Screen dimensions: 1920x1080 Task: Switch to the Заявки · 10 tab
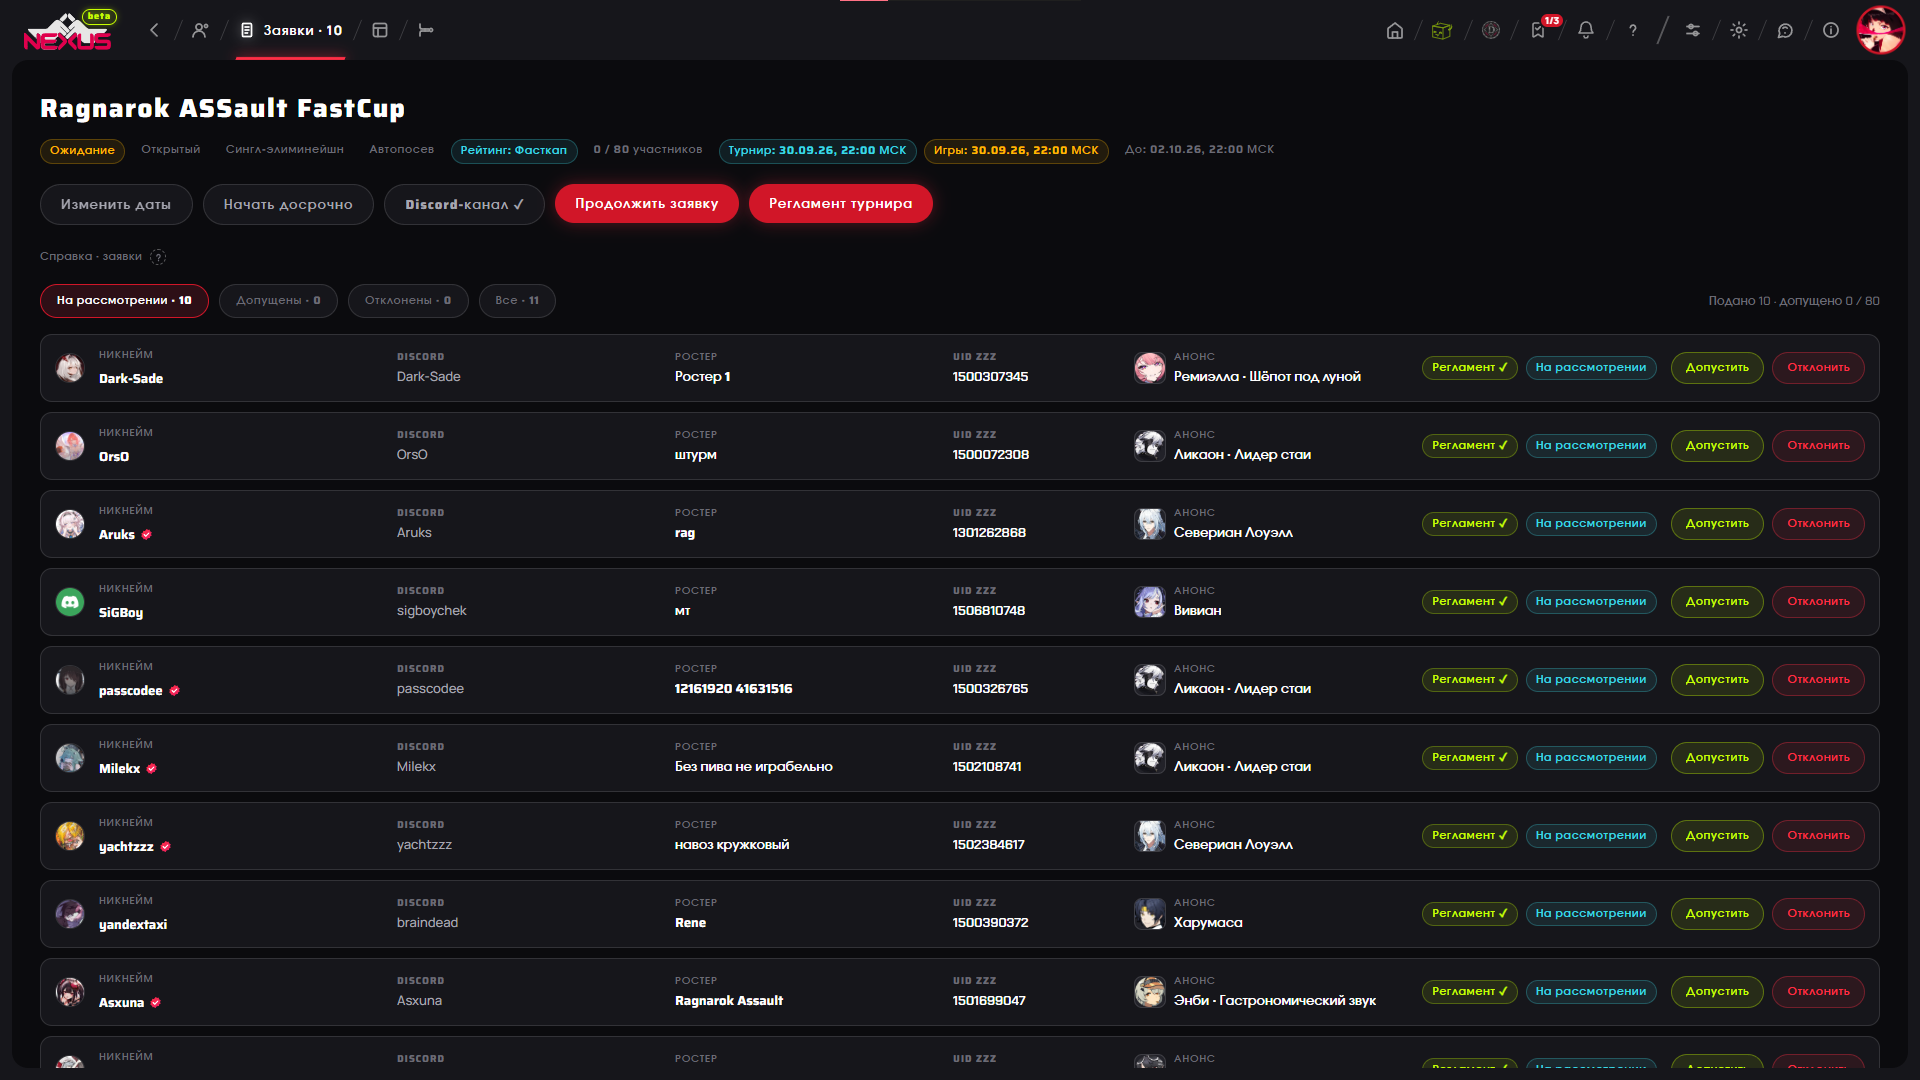click(x=291, y=30)
